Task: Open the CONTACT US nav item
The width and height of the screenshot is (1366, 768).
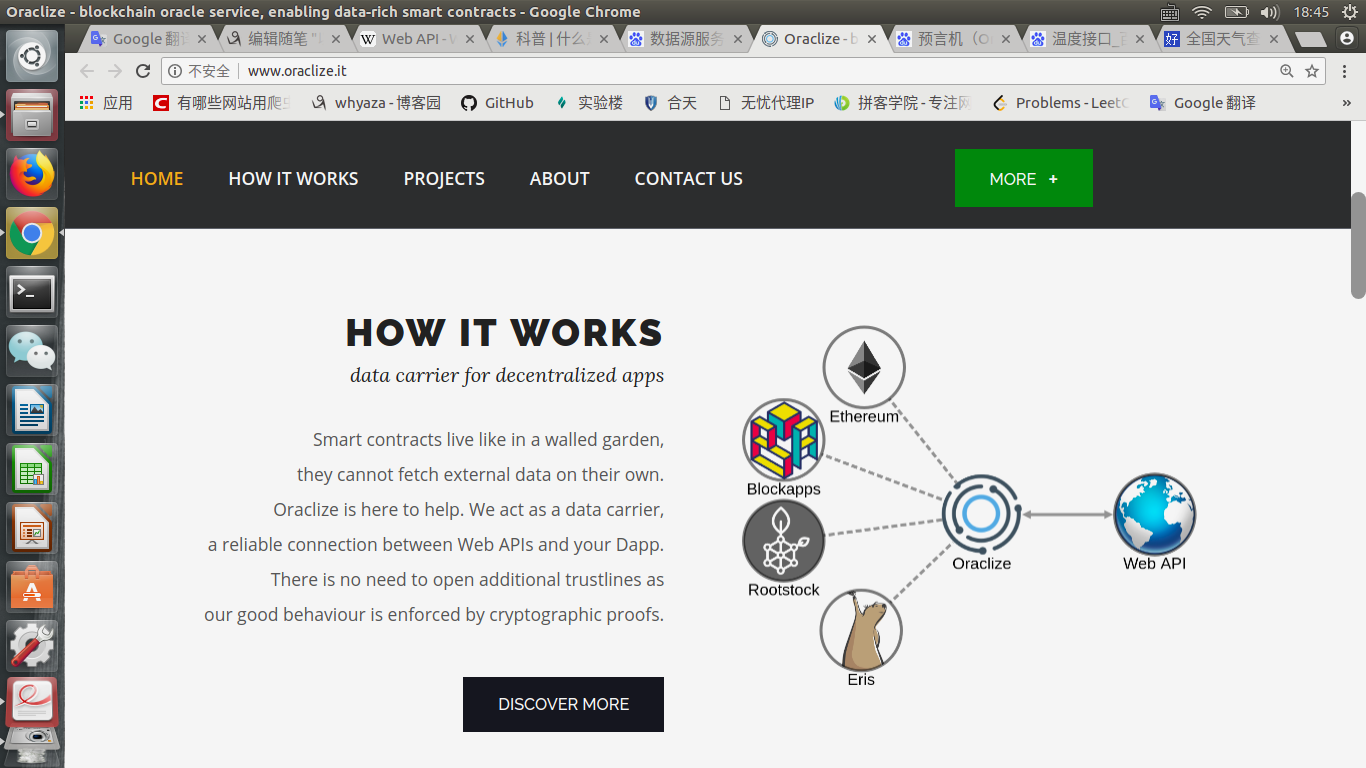Action: (689, 179)
